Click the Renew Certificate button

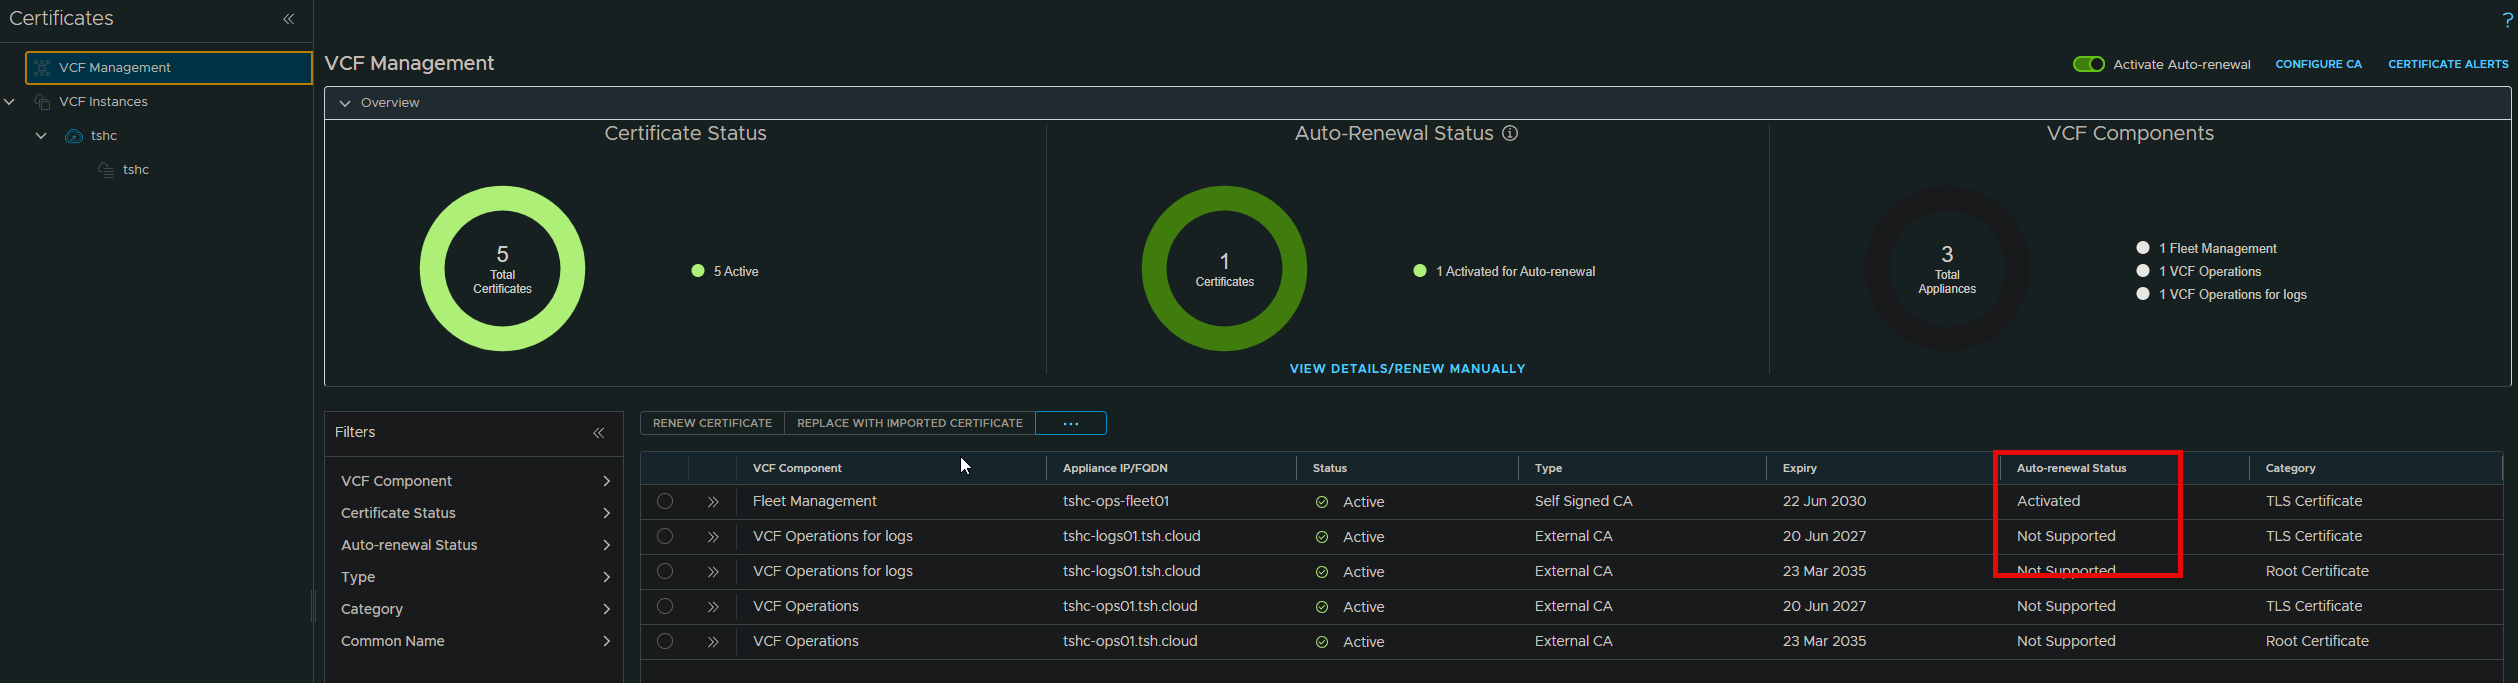pos(712,424)
